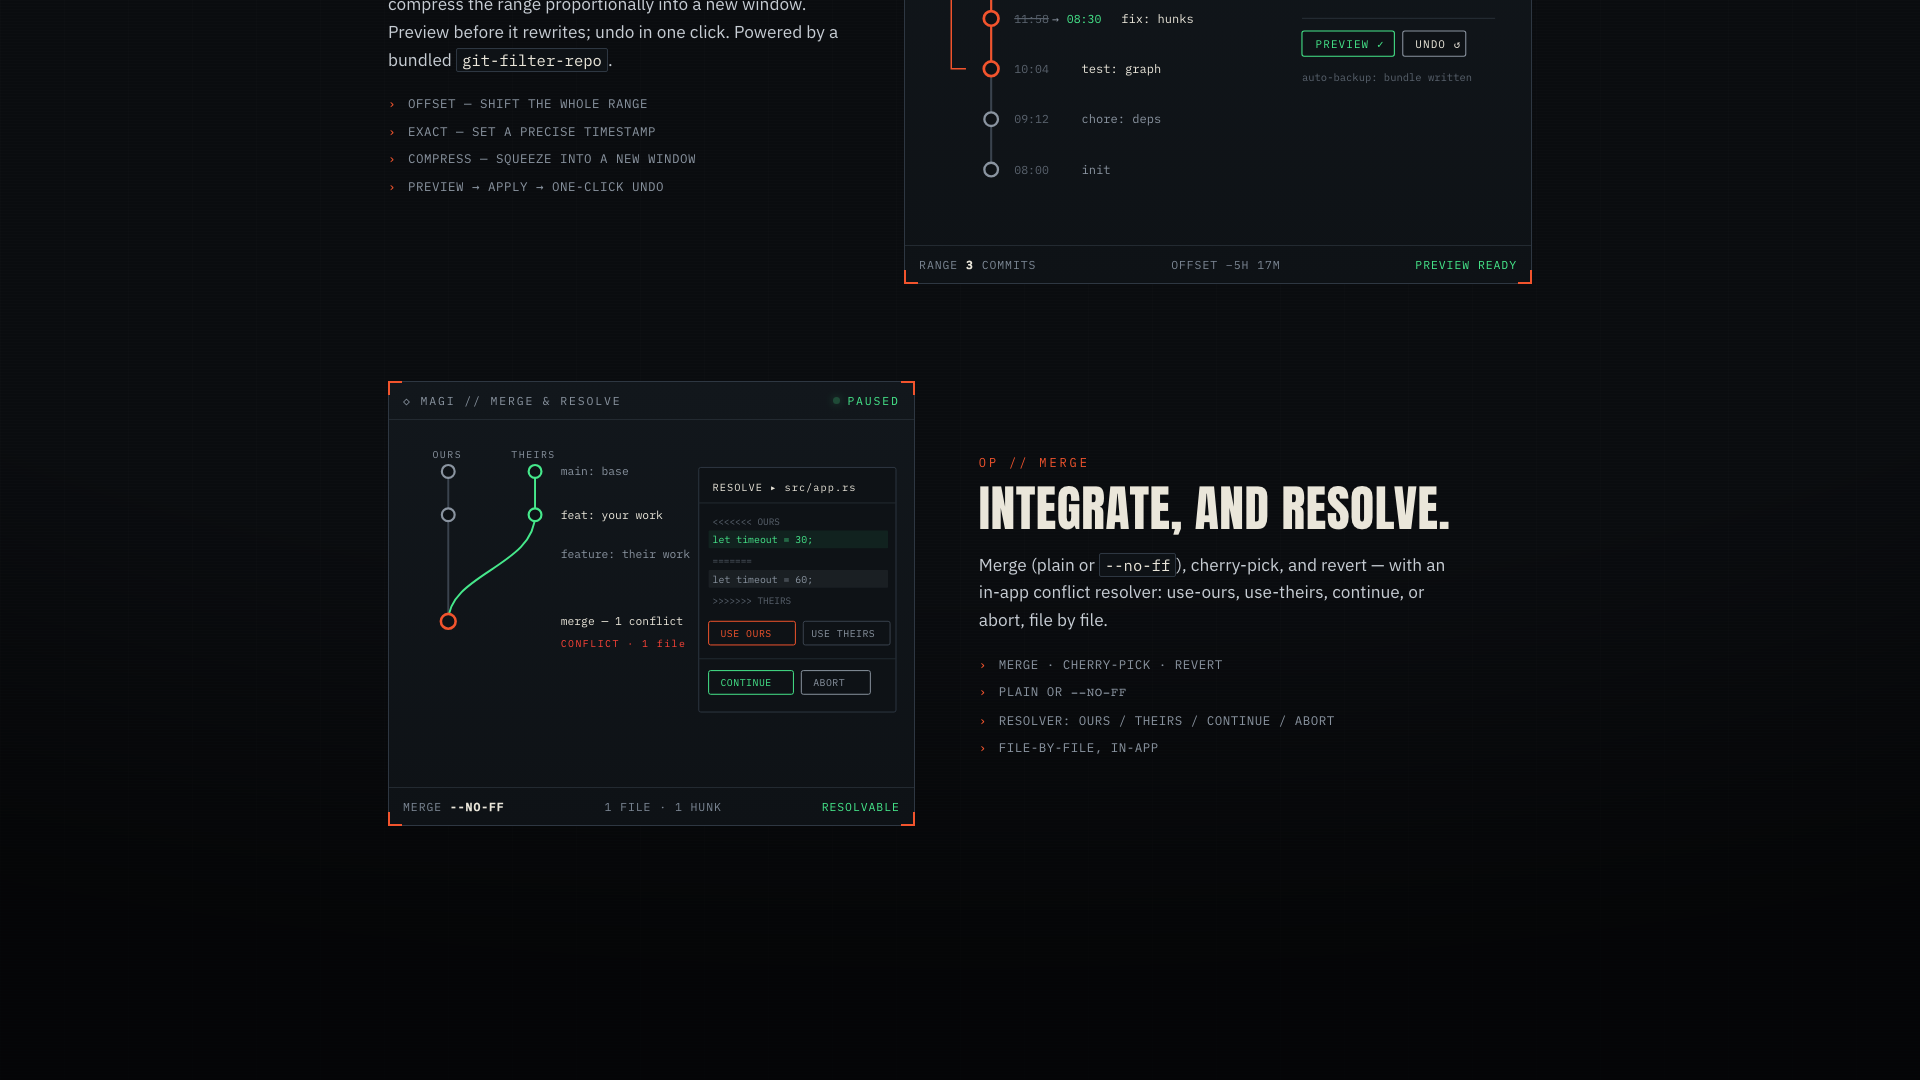The image size is (1920, 1080).
Task: Click the '--no-ff' inline code tag
Action: click(1137, 566)
